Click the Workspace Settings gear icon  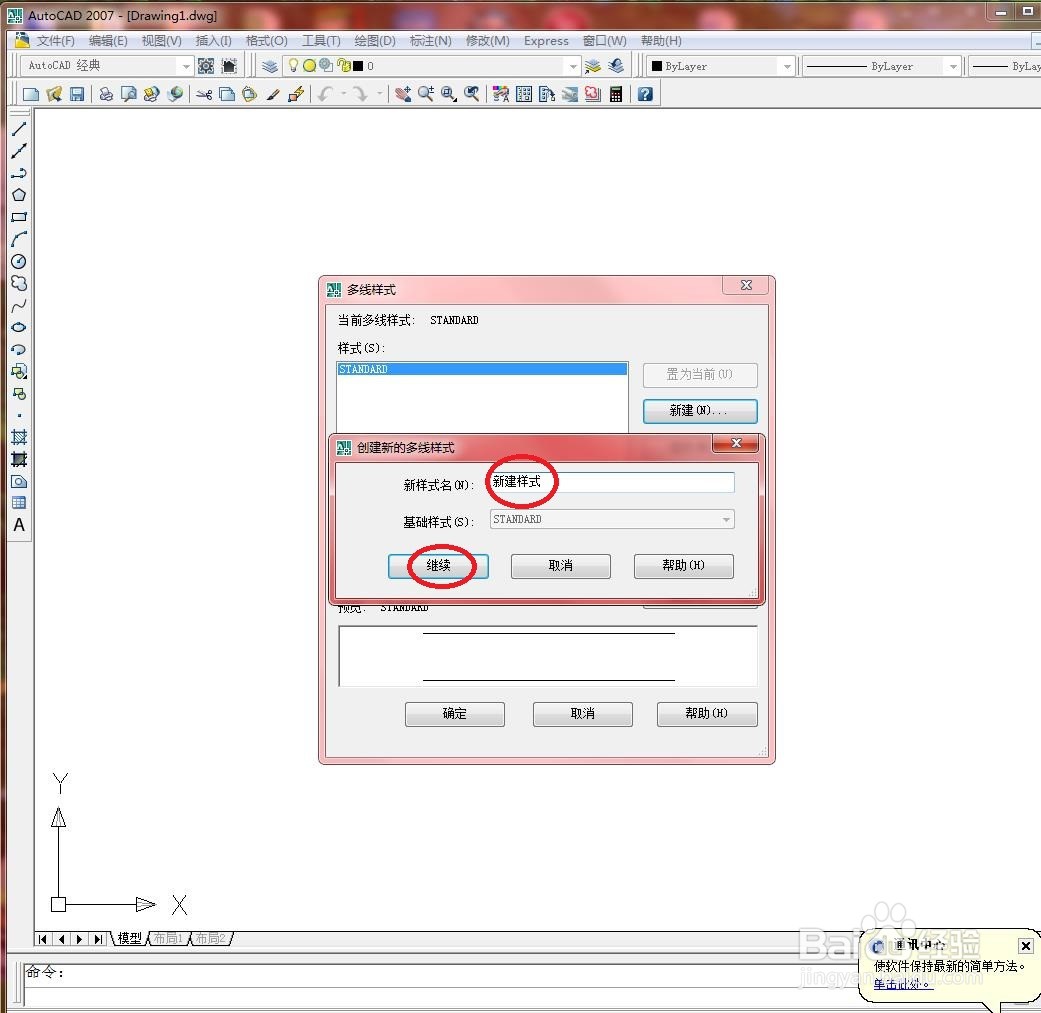tap(206, 66)
